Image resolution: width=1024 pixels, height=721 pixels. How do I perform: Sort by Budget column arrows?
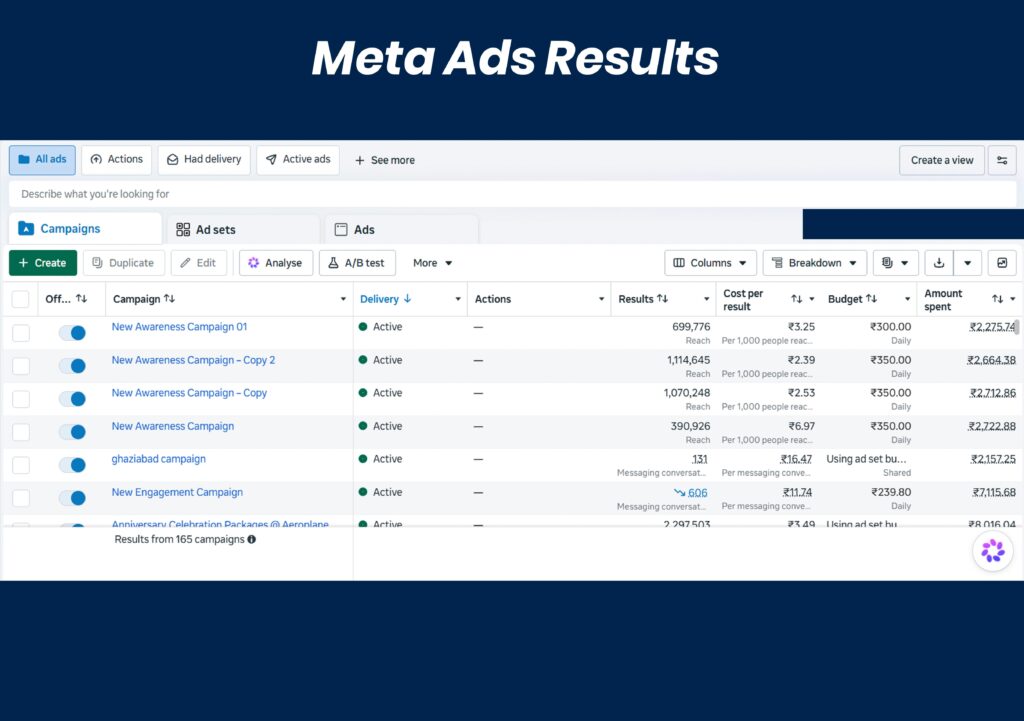pyautogui.click(x=871, y=298)
